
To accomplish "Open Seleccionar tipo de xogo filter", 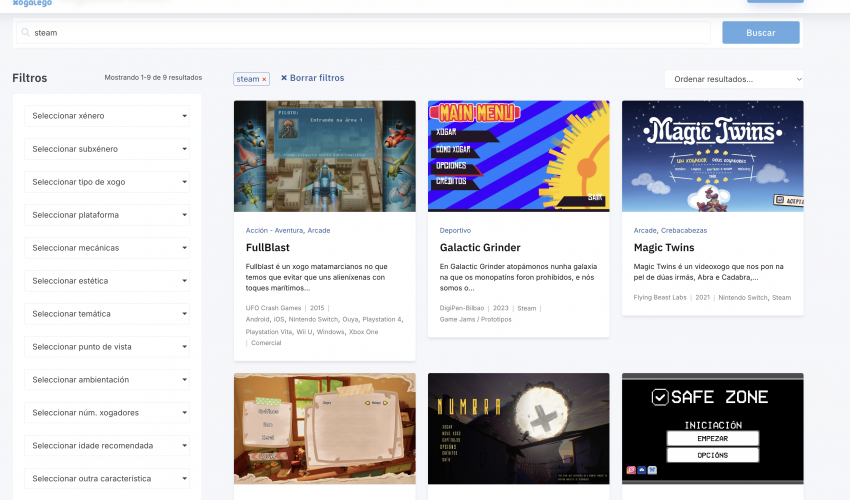I will click(107, 182).
